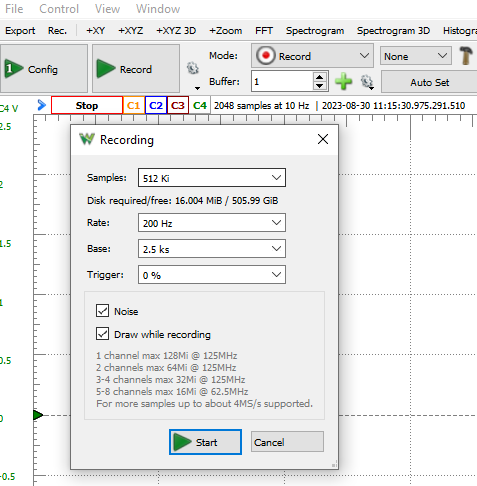
Task: Open the Mode dropdown set to Record
Action: coord(312,56)
